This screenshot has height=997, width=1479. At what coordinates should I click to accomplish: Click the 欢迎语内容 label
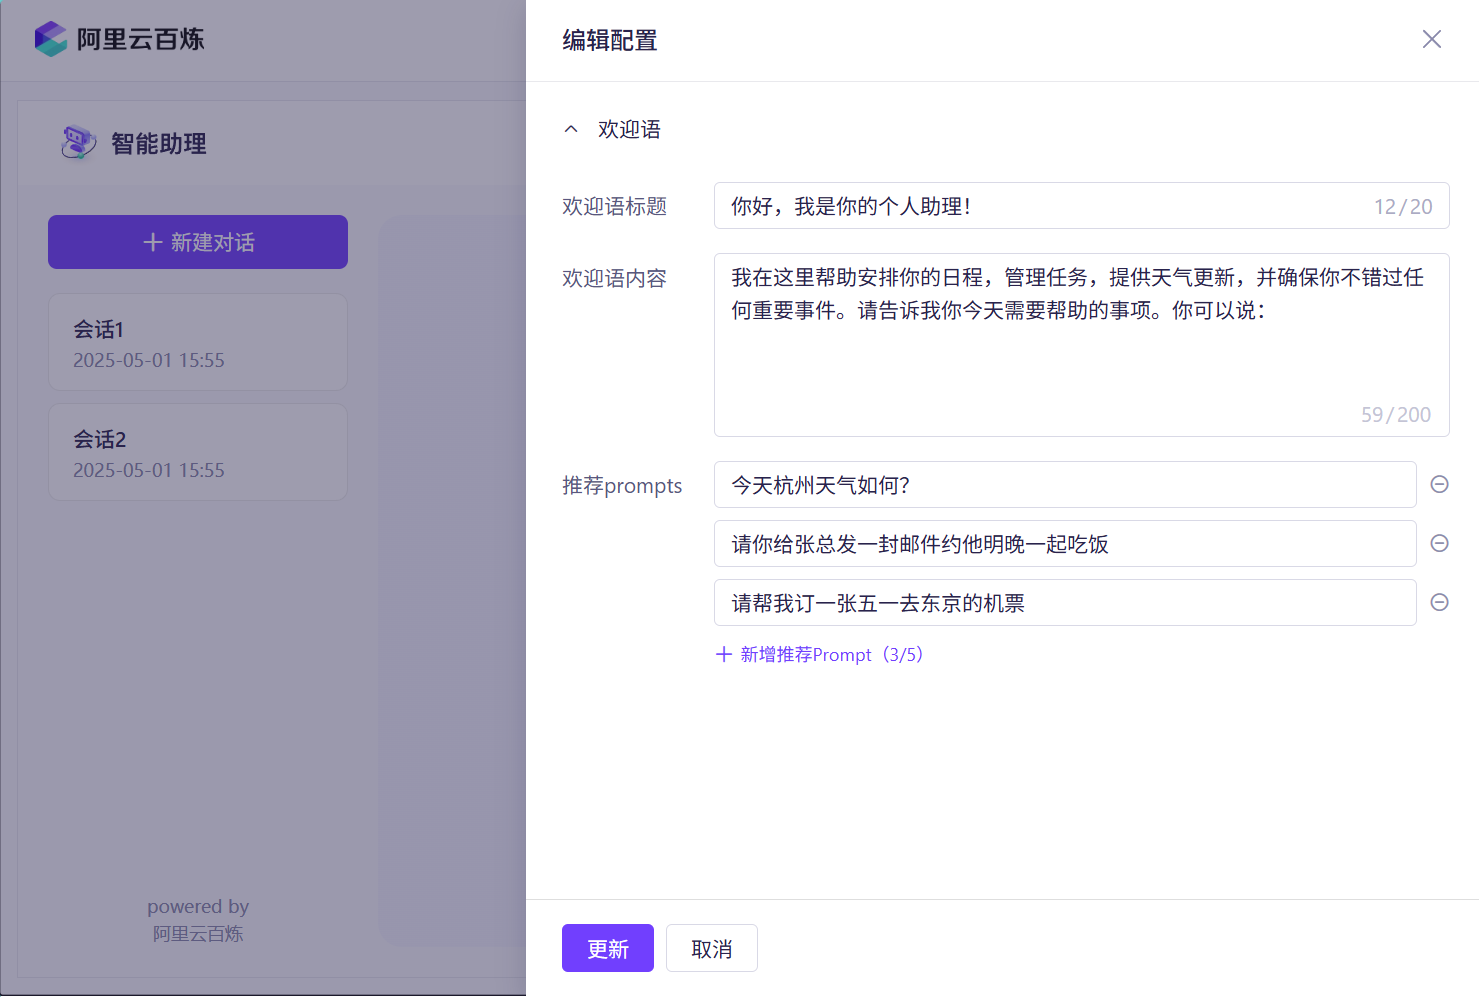(x=614, y=278)
